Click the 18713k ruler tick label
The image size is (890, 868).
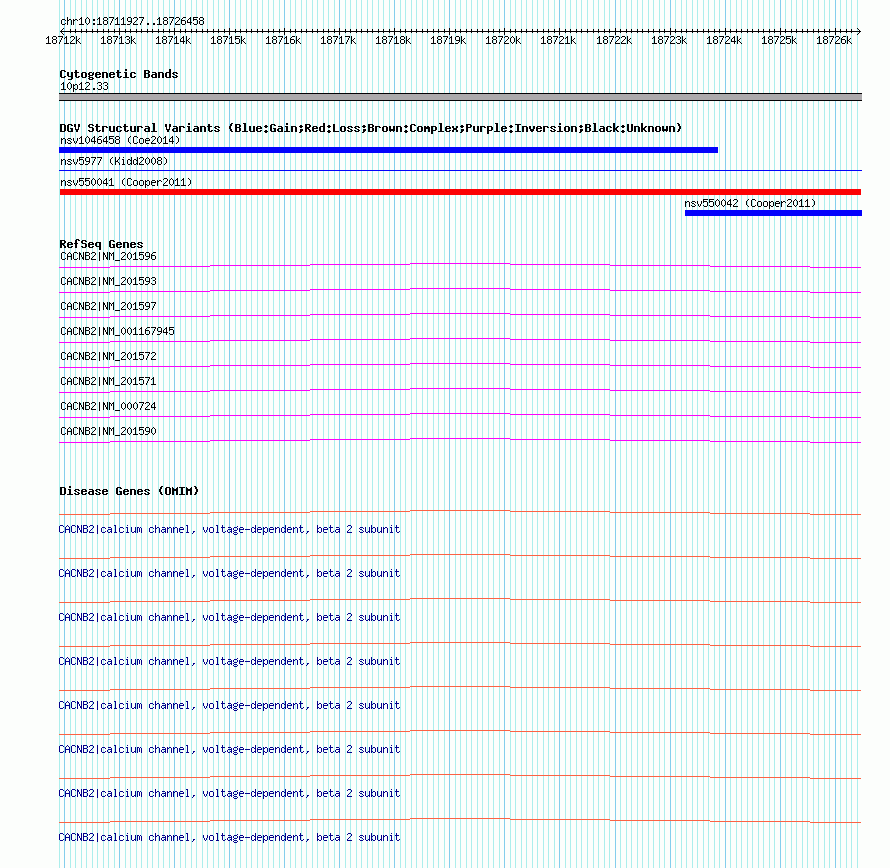click(118, 40)
